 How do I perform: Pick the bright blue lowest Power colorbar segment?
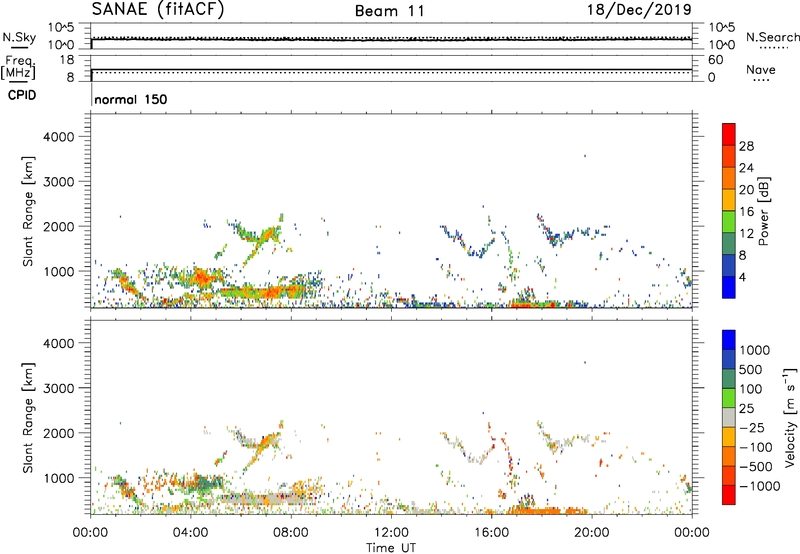click(729, 287)
